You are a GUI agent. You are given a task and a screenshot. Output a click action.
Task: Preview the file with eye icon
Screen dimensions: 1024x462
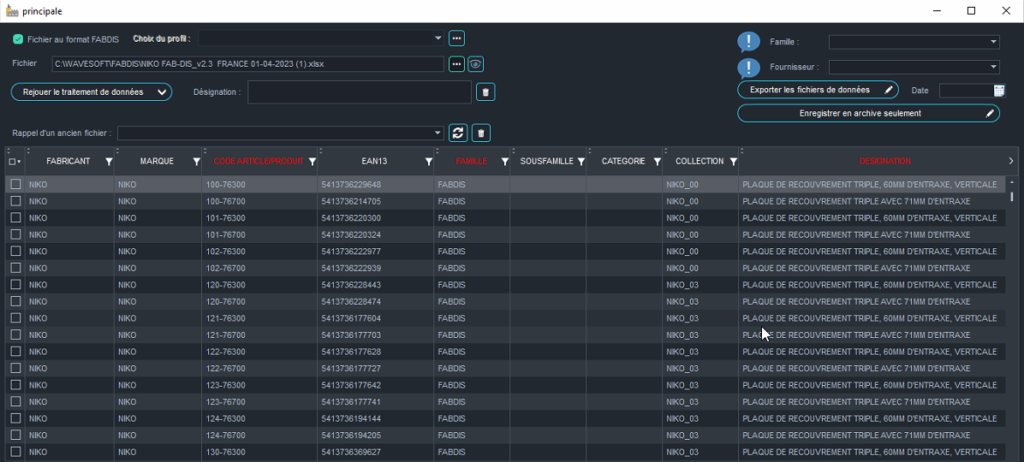click(475, 63)
